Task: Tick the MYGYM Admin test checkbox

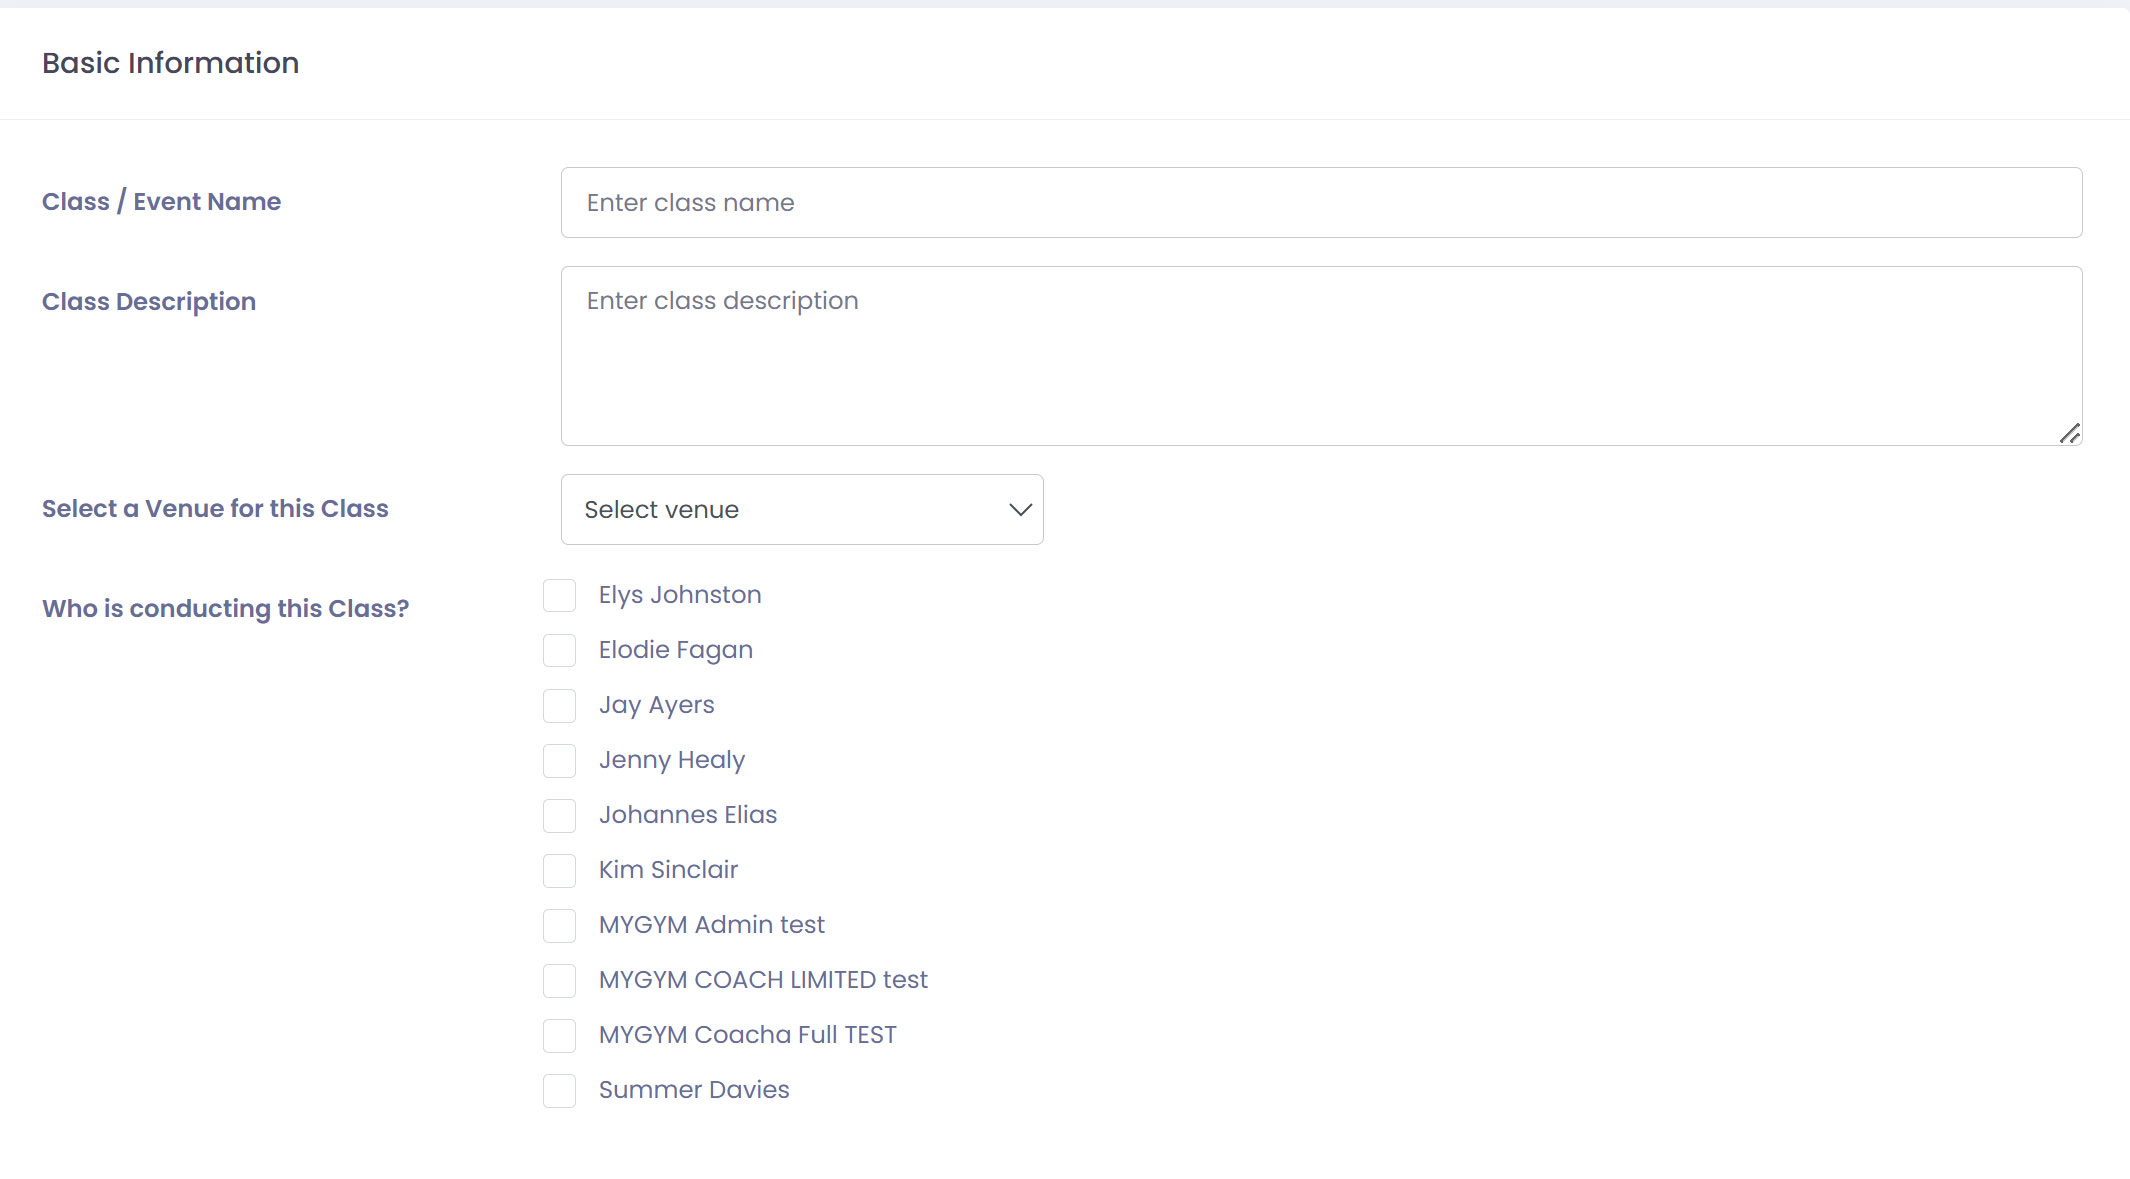Action: (559, 926)
